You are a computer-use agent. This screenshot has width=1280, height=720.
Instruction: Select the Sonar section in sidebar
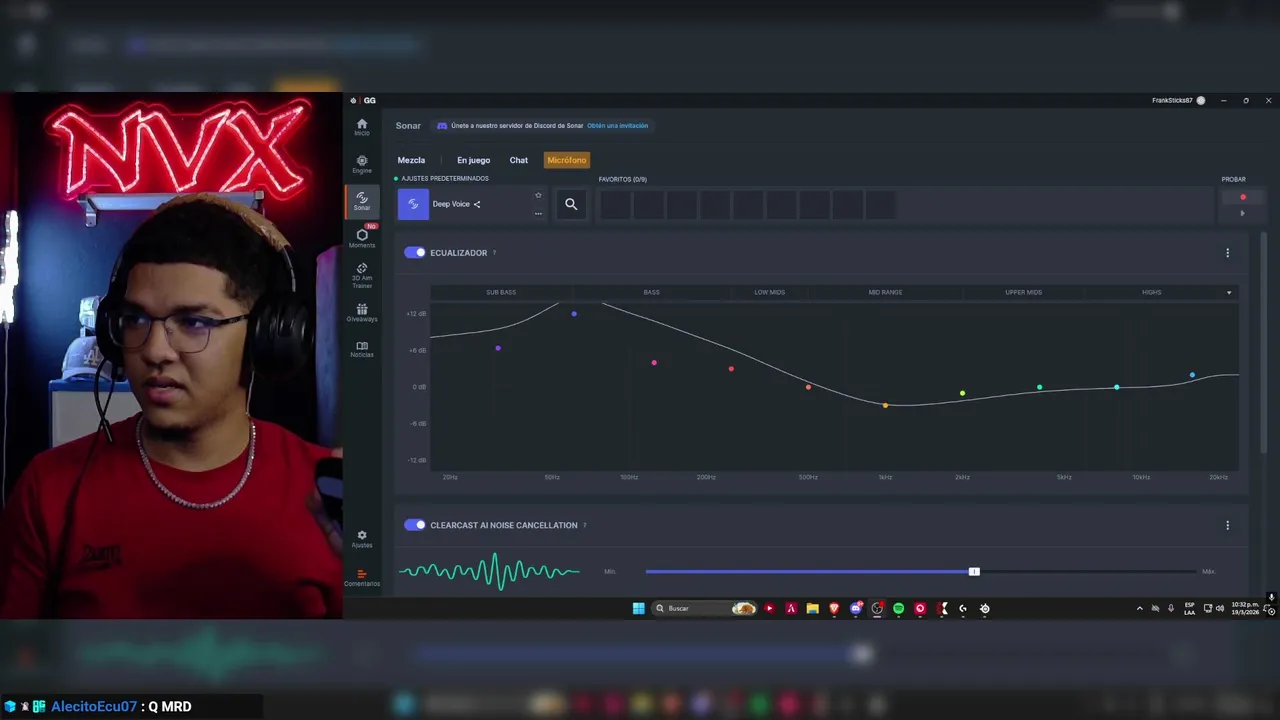point(362,201)
